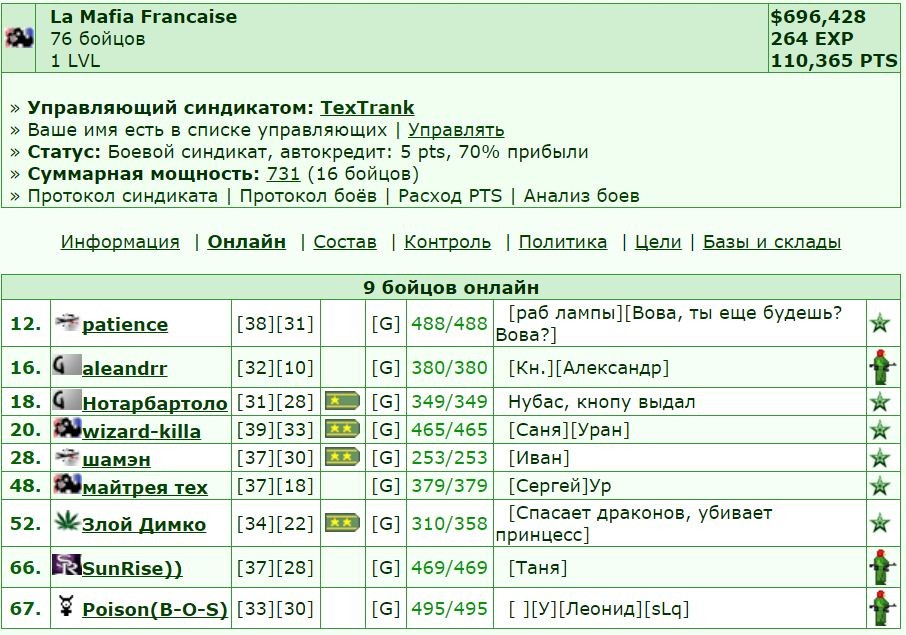This screenshot has width=906, height=635.
Task: Open wizard-killa player profile
Action: tap(142, 431)
